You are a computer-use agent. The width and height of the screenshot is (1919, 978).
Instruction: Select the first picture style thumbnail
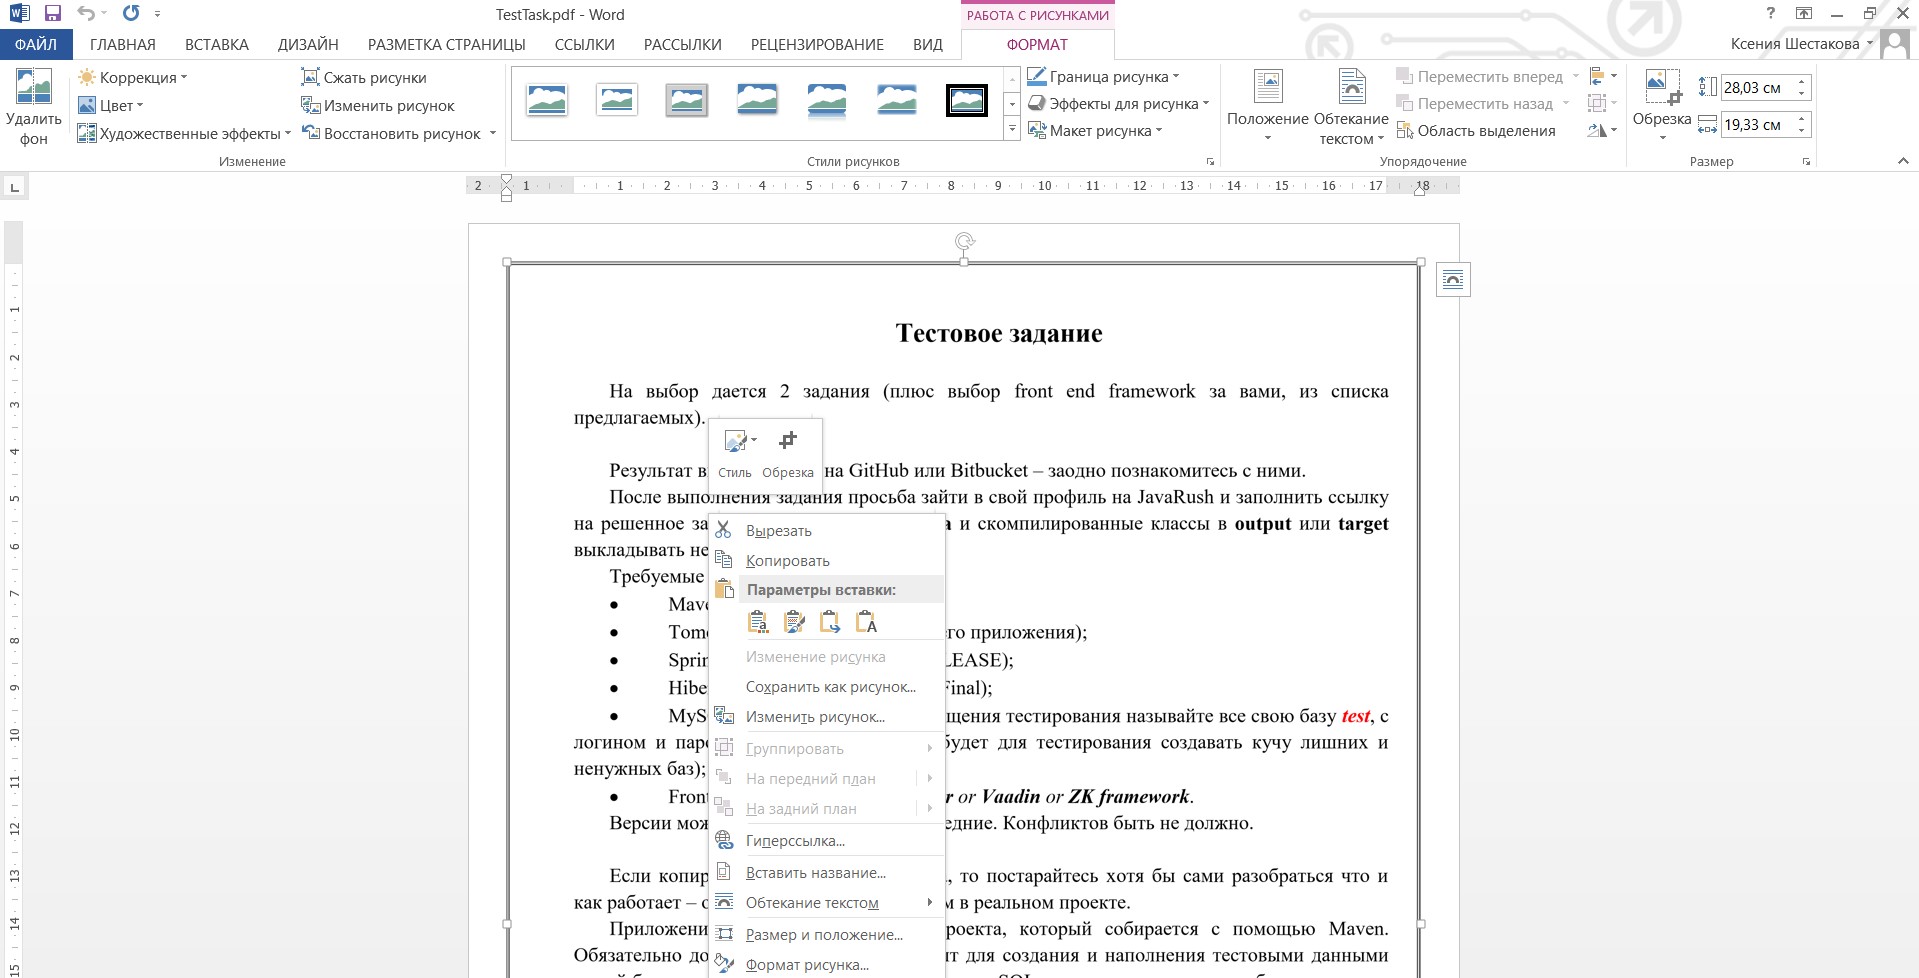coord(547,100)
